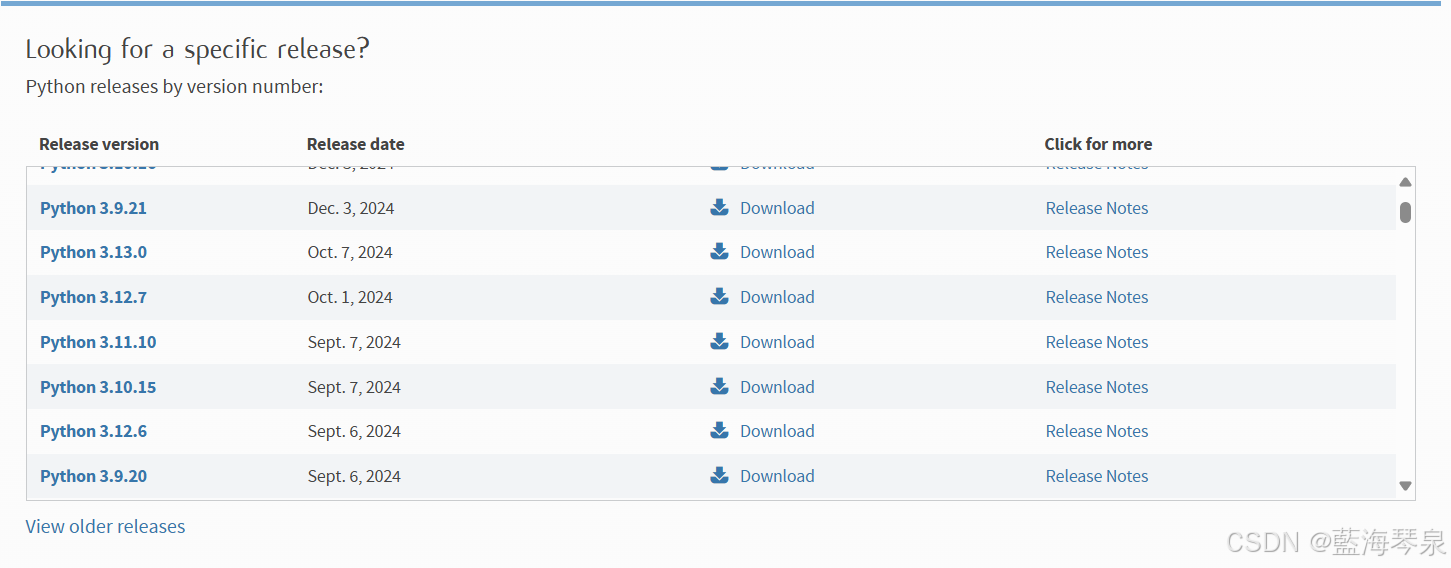The height and width of the screenshot is (568, 1451).
Task: Click the Oct. 7, 2024 release date
Action: tap(350, 252)
